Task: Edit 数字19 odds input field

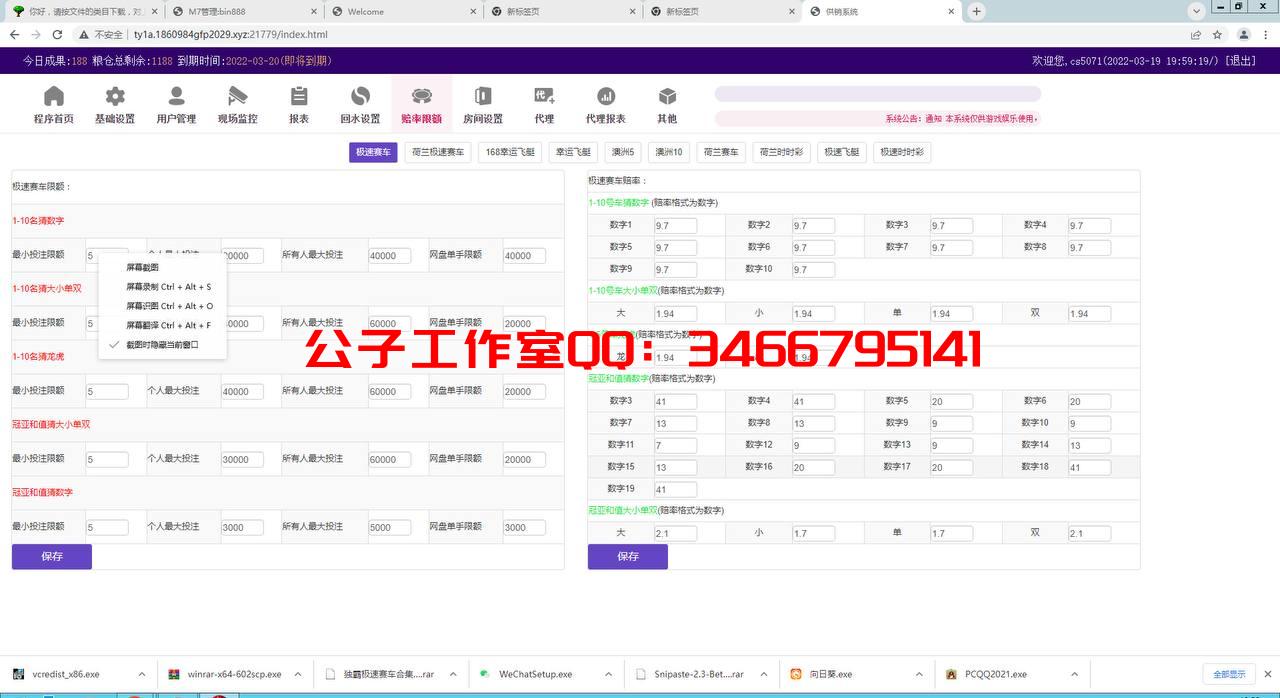Action: coord(675,490)
